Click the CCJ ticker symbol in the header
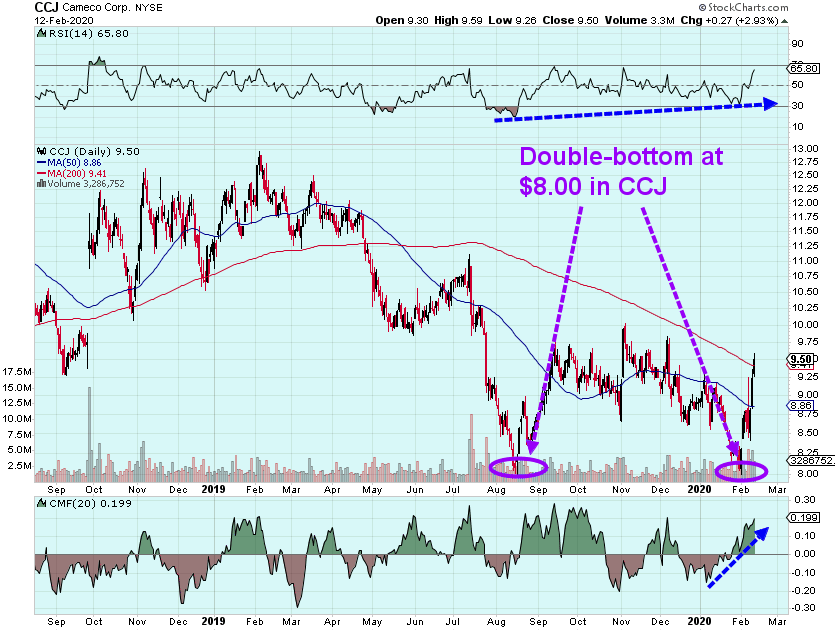This screenshot has height=632, width=839. [47, 7]
